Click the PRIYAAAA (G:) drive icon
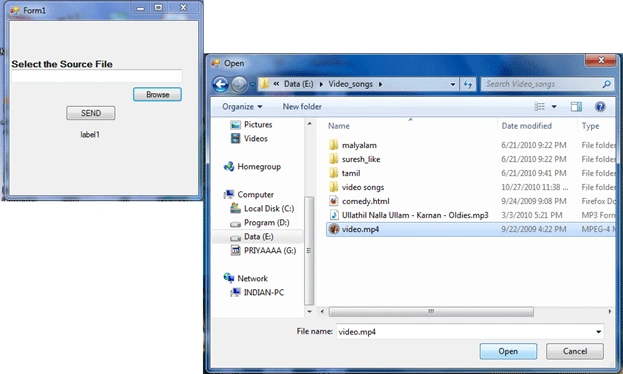The height and width of the screenshot is (374, 623). click(x=236, y=250)
